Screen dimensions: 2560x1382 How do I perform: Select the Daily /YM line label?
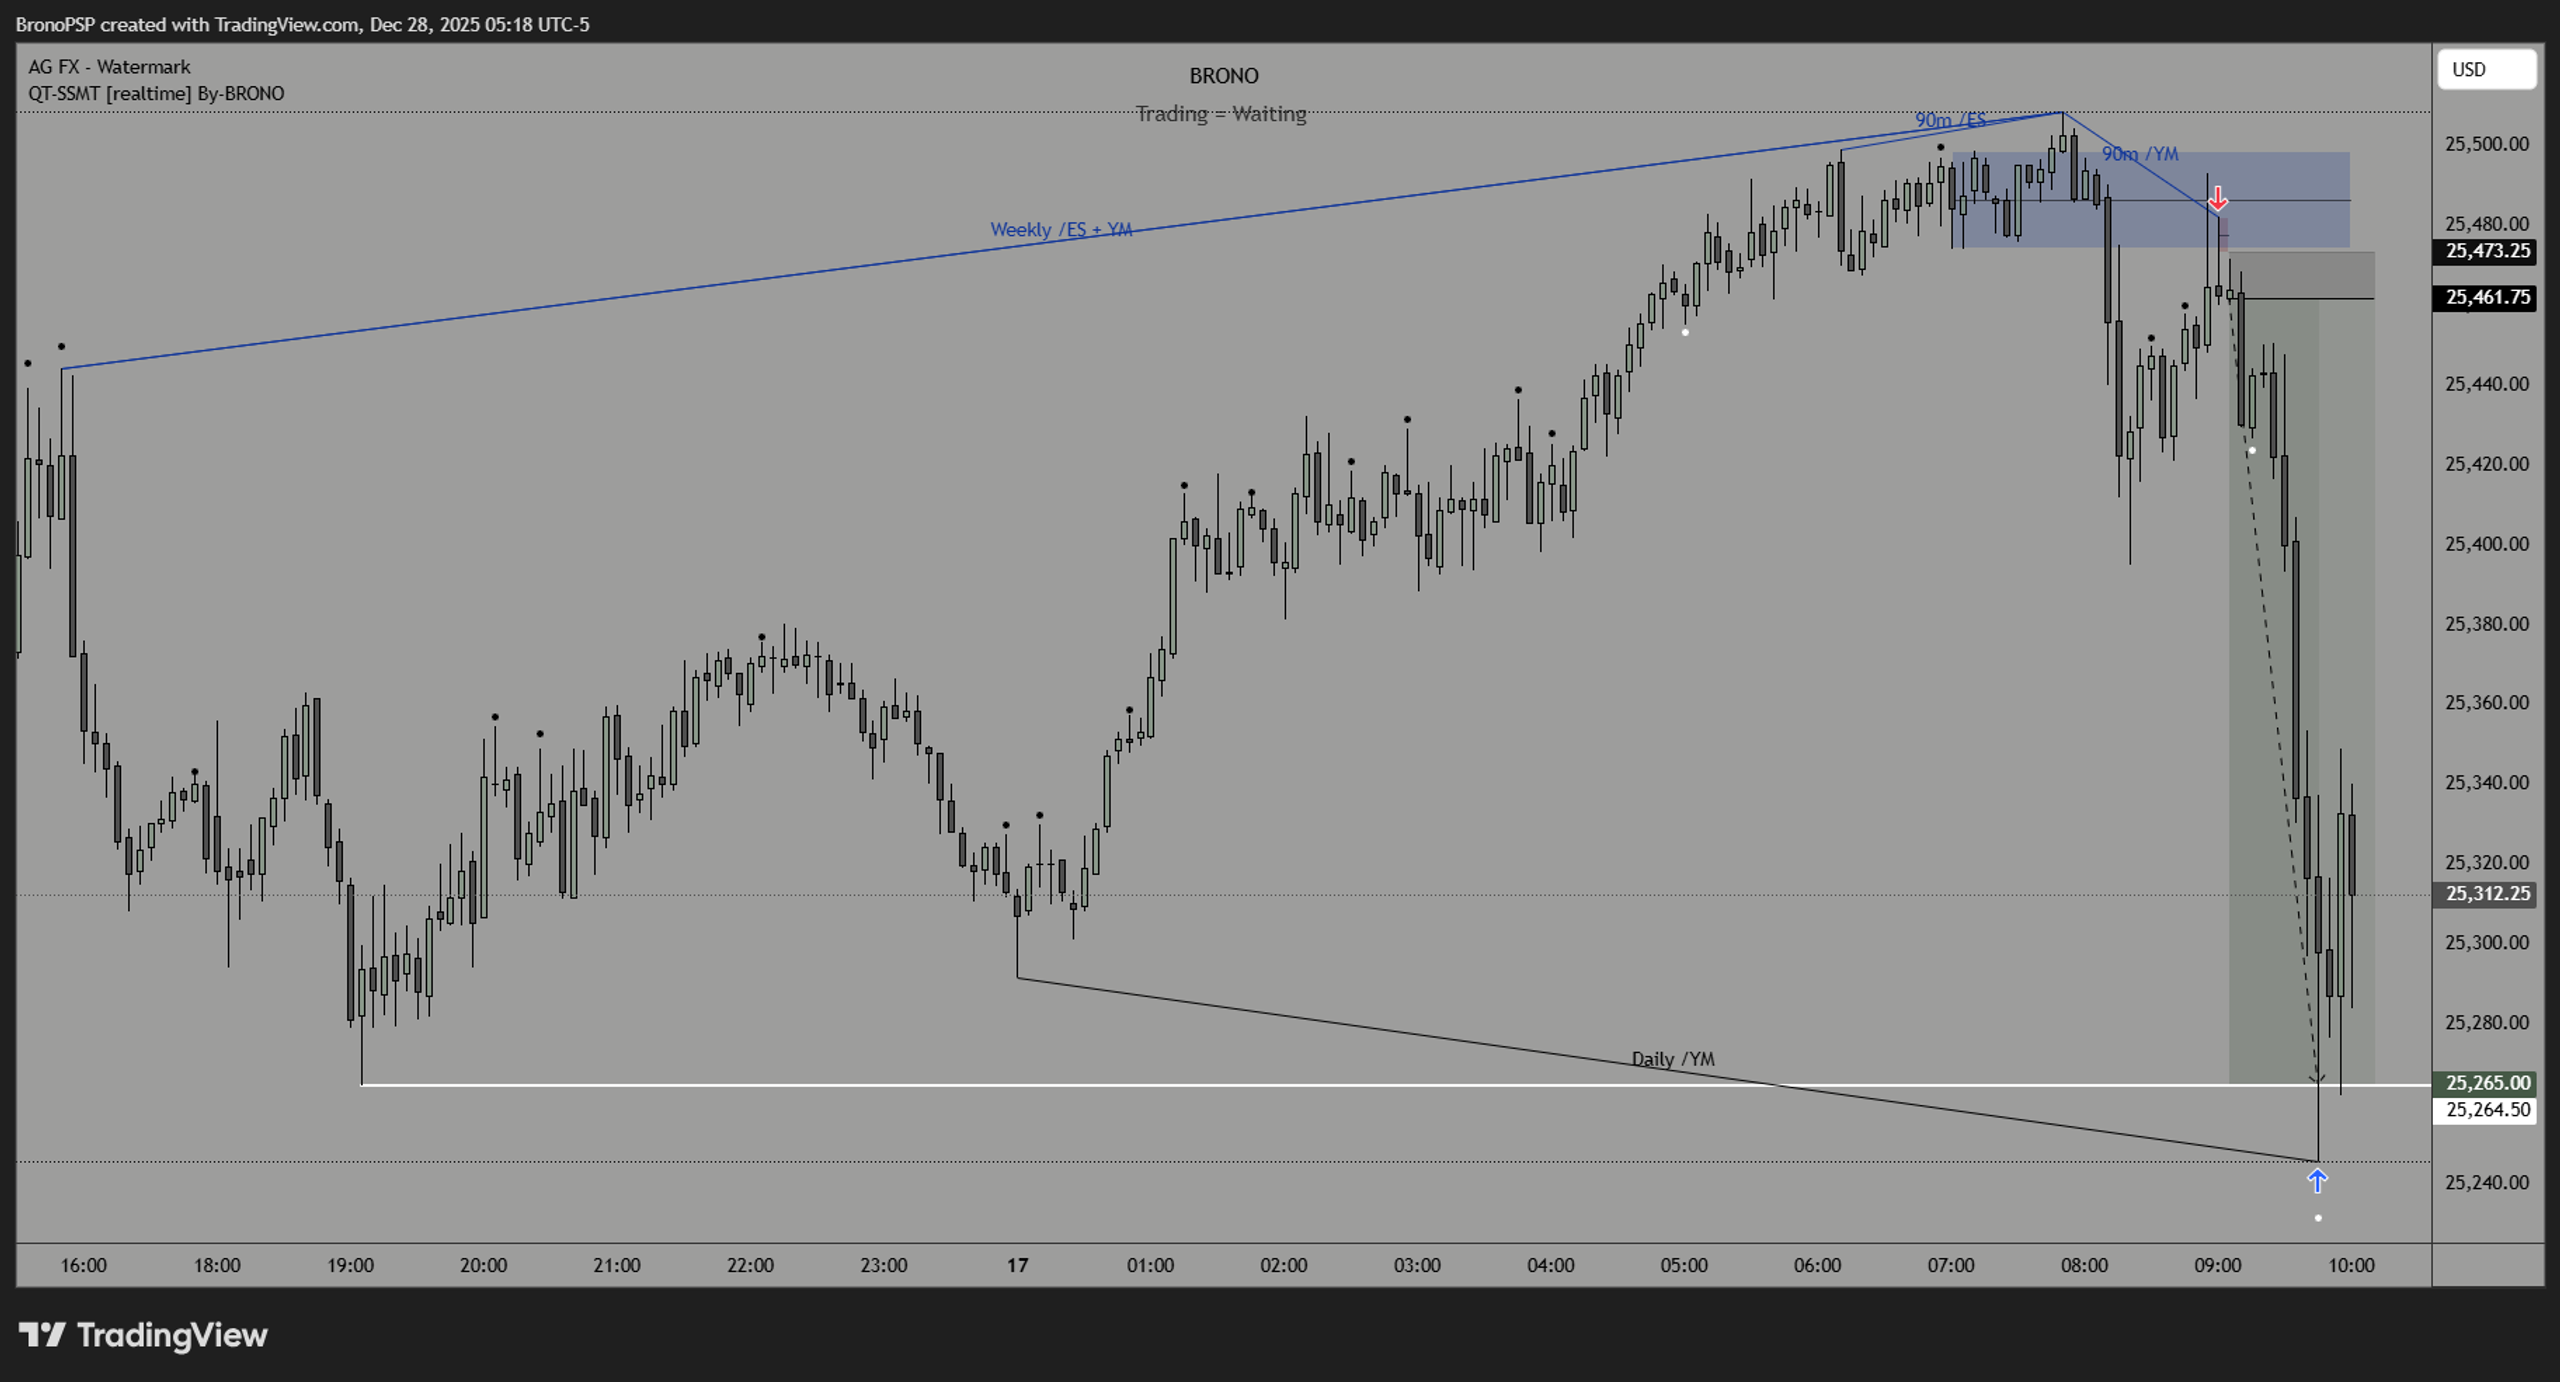tap(1673, 1058)
